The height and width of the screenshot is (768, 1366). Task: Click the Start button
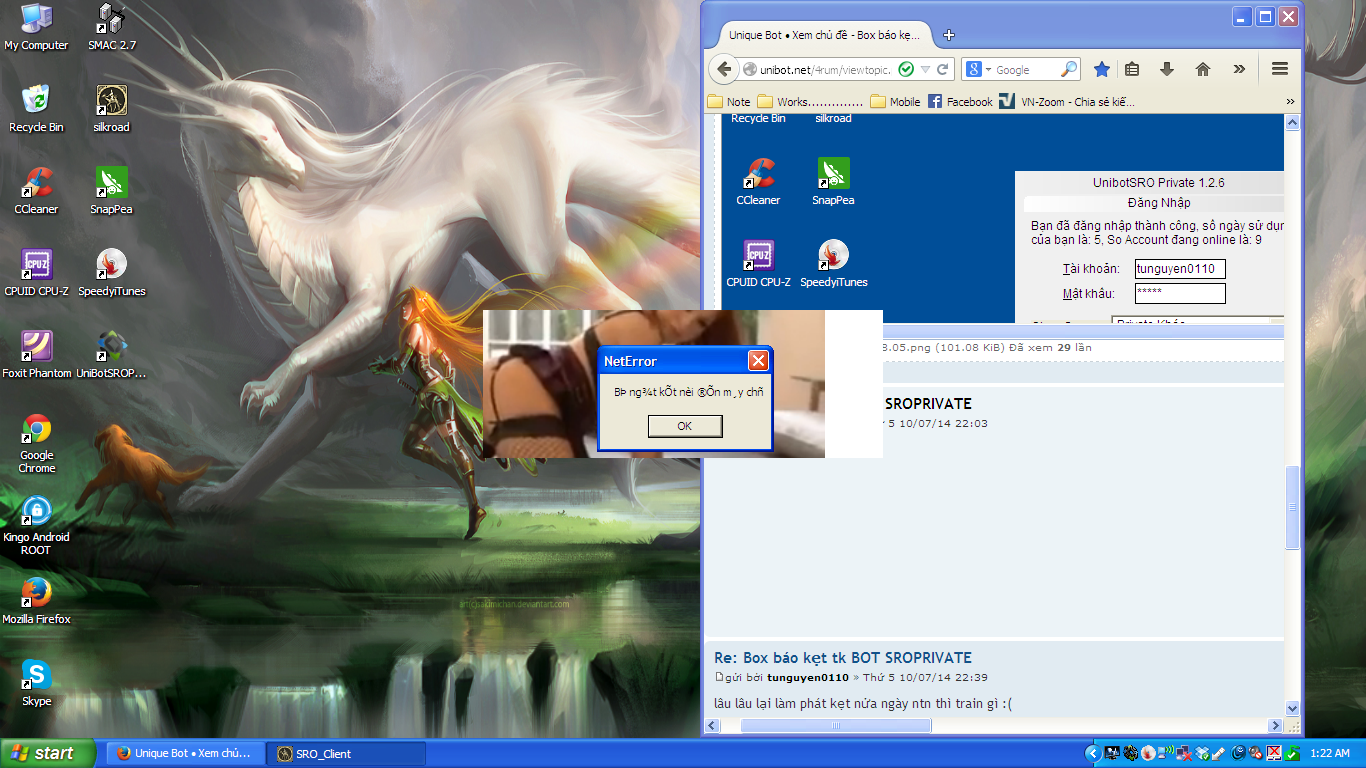[x=48, y=753]
